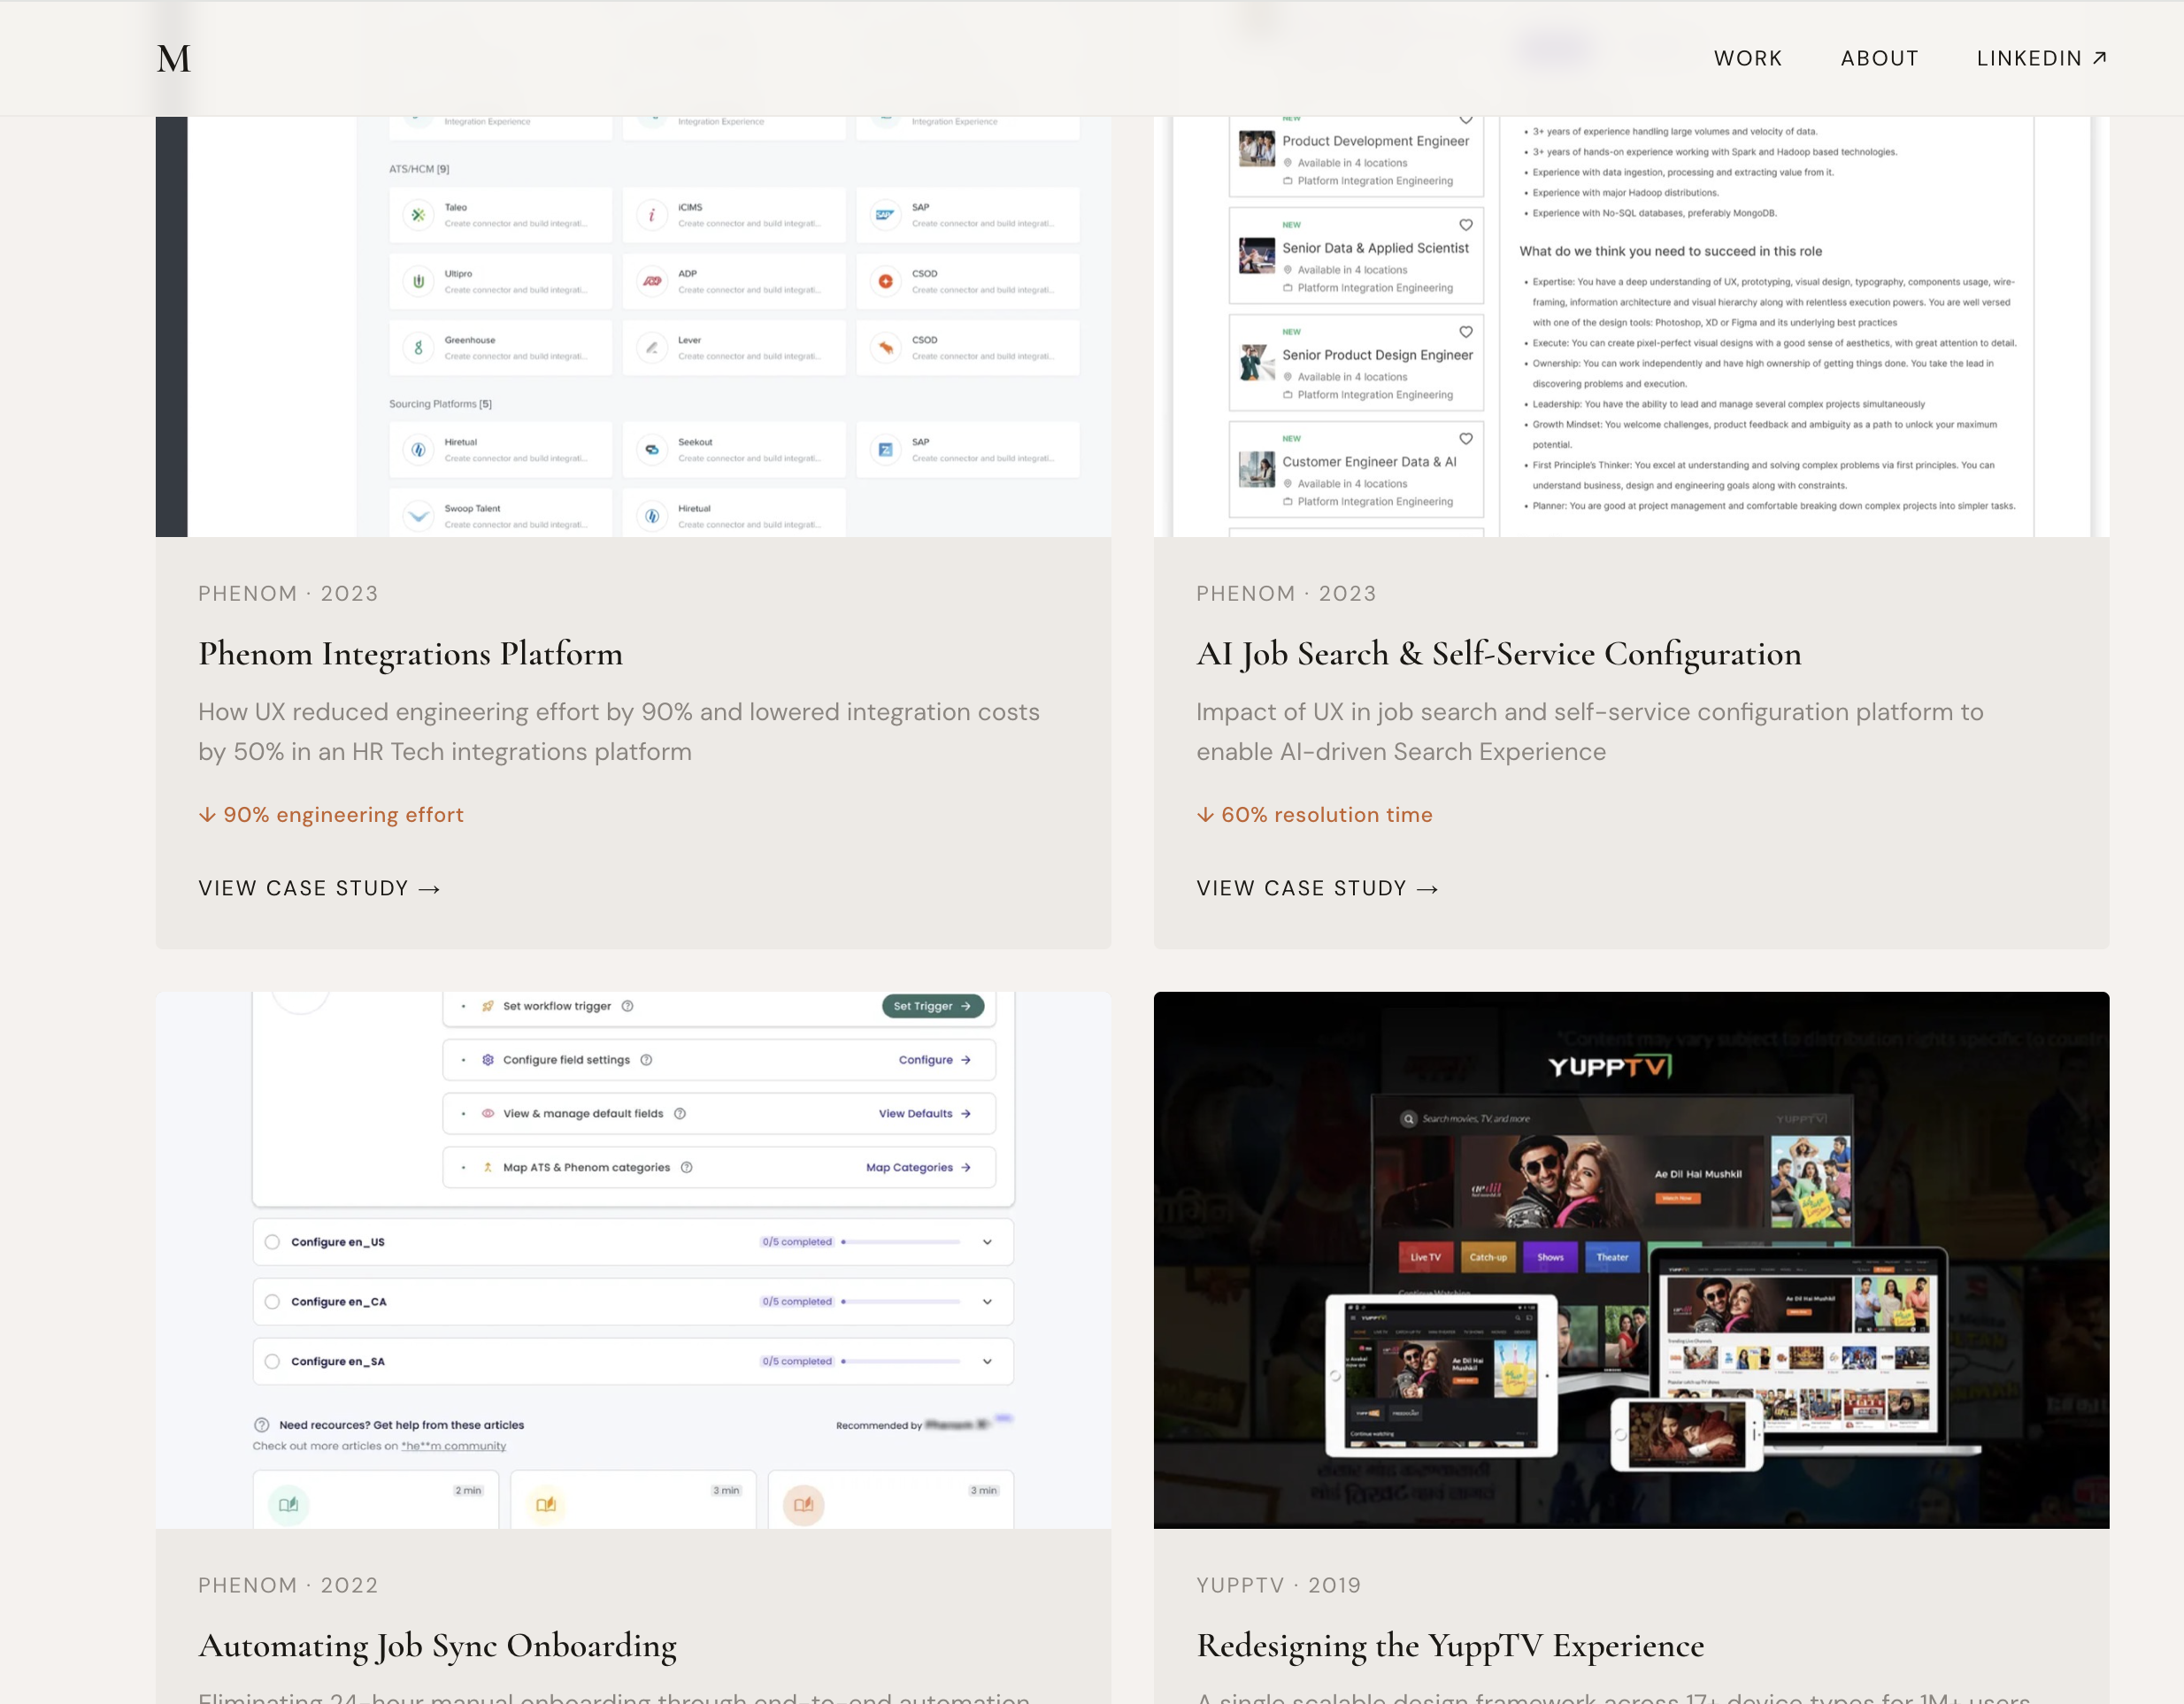Image resolution: width=2184 pixels, height=1704 pixels.
Task: Click the yellow 3 min article icon
Action: tap(546, 1504)
